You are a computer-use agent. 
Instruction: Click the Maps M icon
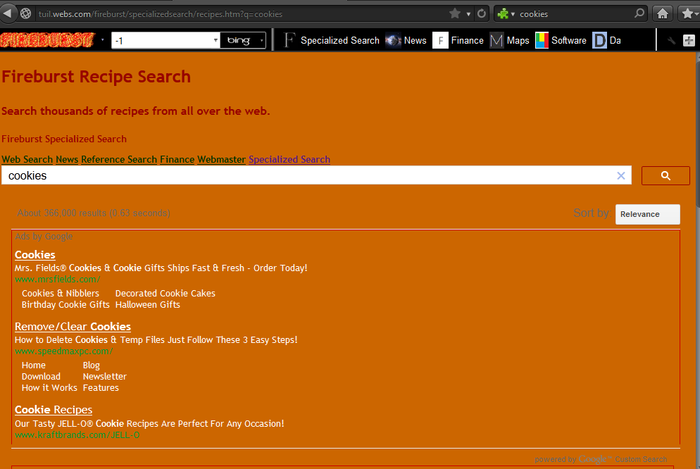tap(496, 41)
